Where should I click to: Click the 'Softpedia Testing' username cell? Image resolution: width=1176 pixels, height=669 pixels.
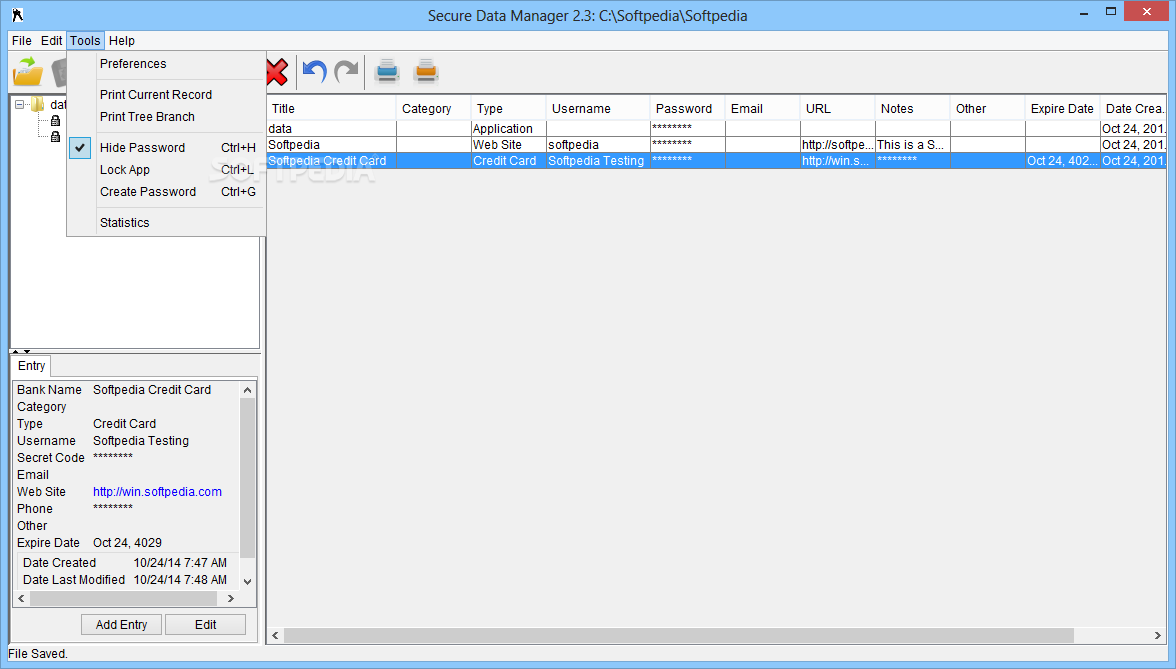pyautogui.click(x=598, y=160)
